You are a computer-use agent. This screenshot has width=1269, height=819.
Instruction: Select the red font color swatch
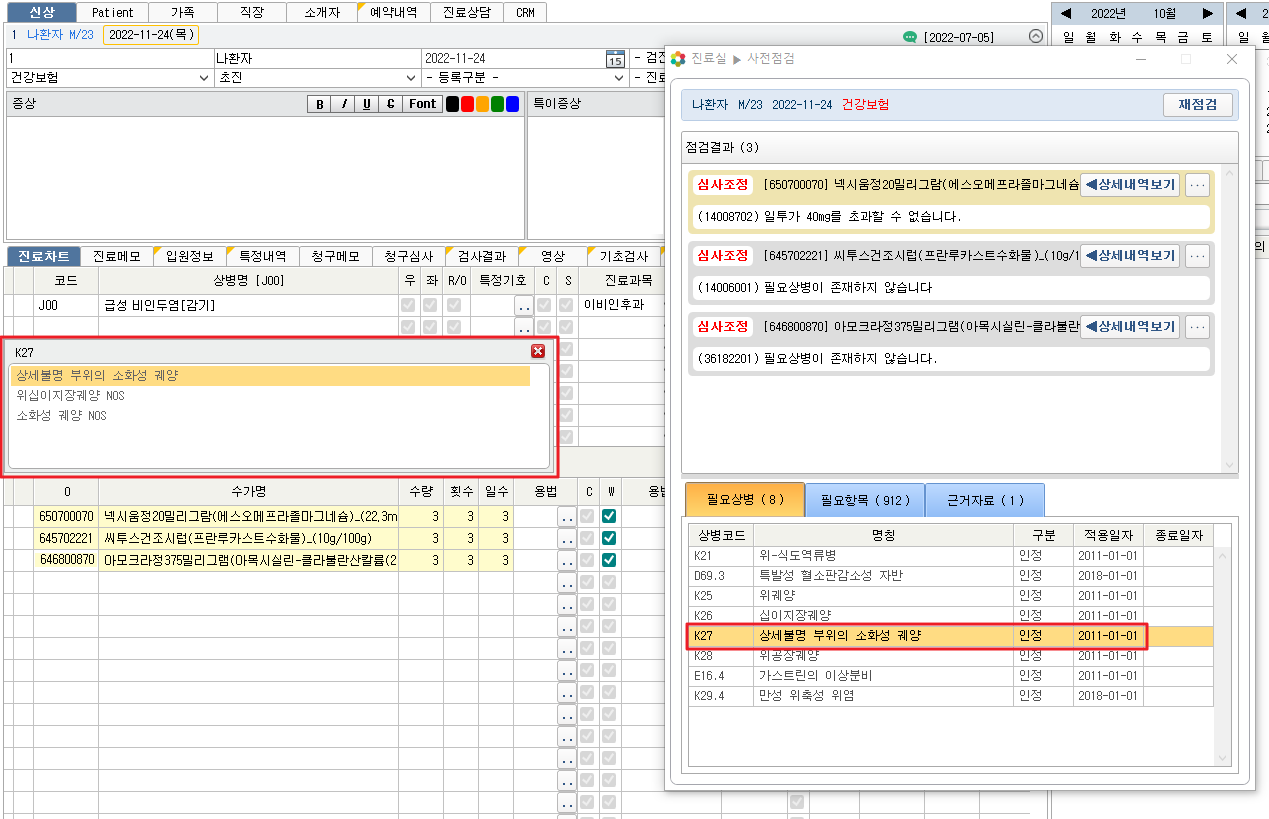tap(467, 104)
